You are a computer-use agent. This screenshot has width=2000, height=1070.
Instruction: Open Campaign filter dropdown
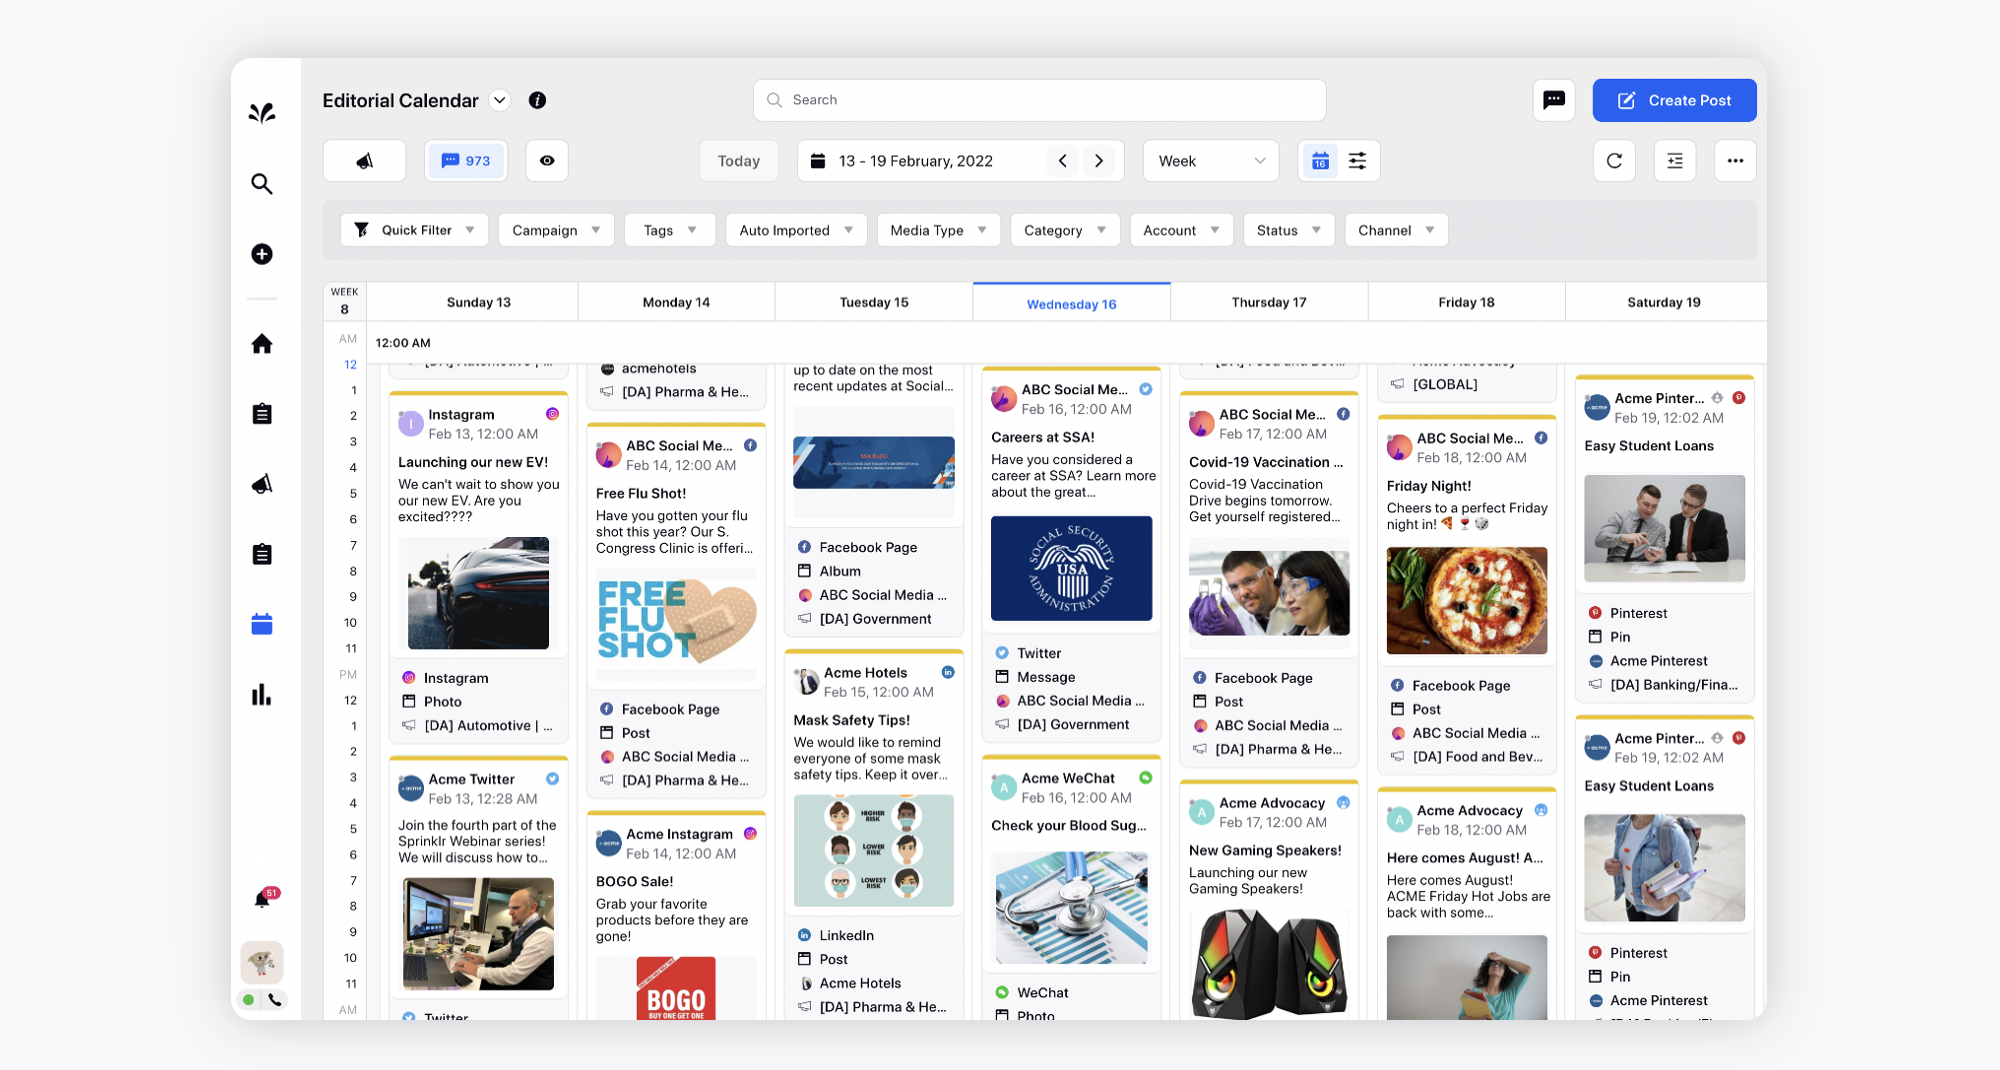pyautogui.click(x=556, y=230)
